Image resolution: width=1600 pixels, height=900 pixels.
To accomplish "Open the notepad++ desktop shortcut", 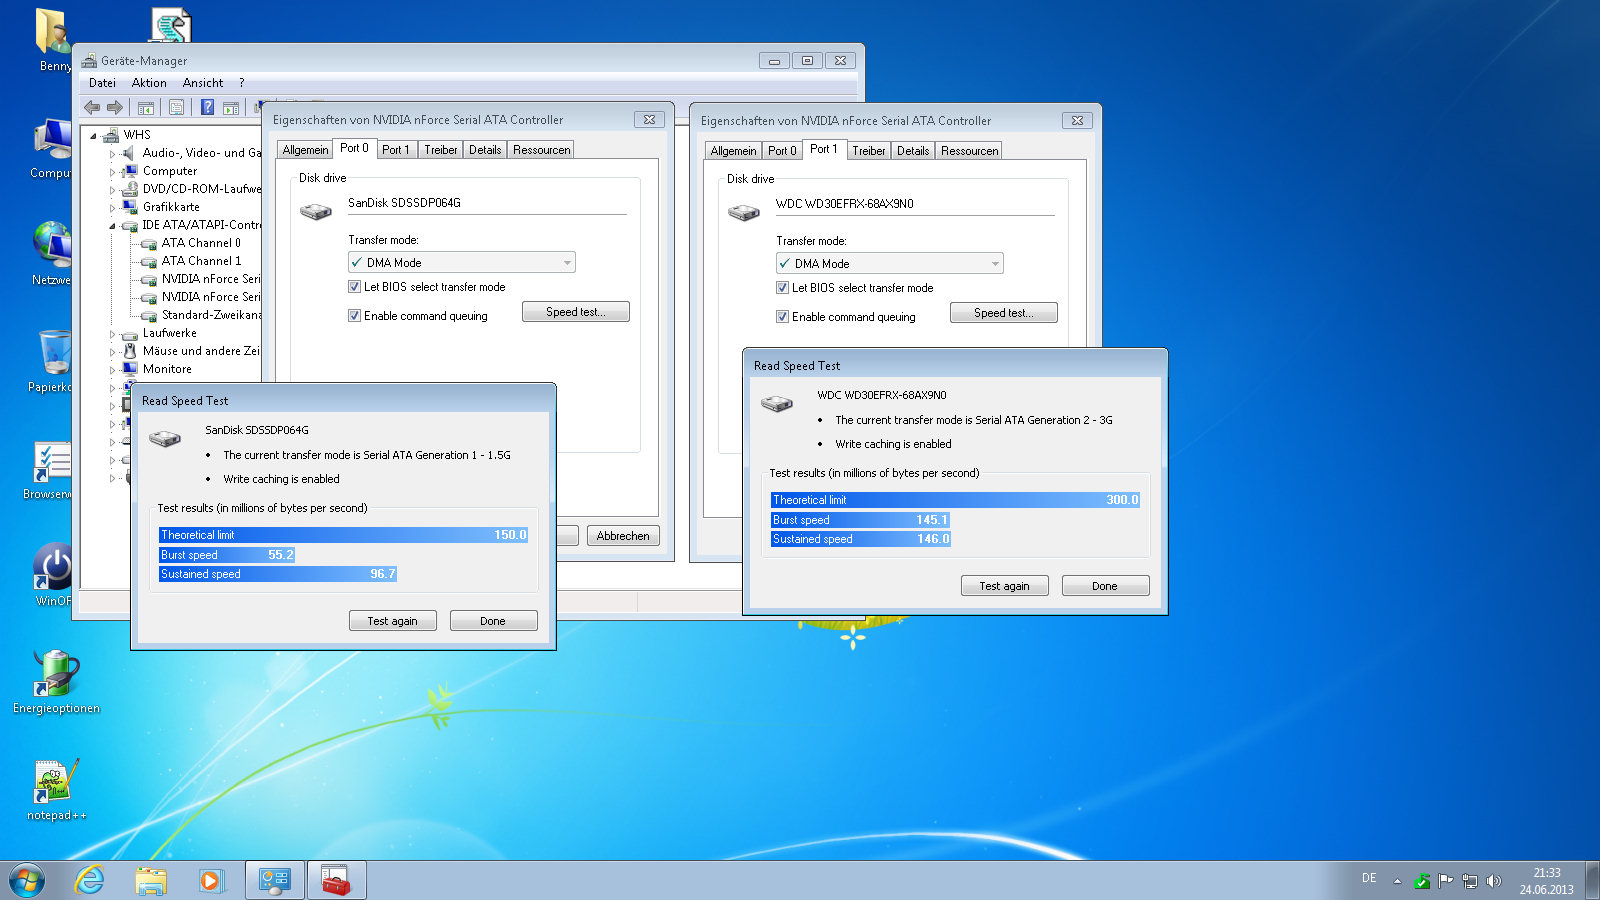I will tap(56, 785).
